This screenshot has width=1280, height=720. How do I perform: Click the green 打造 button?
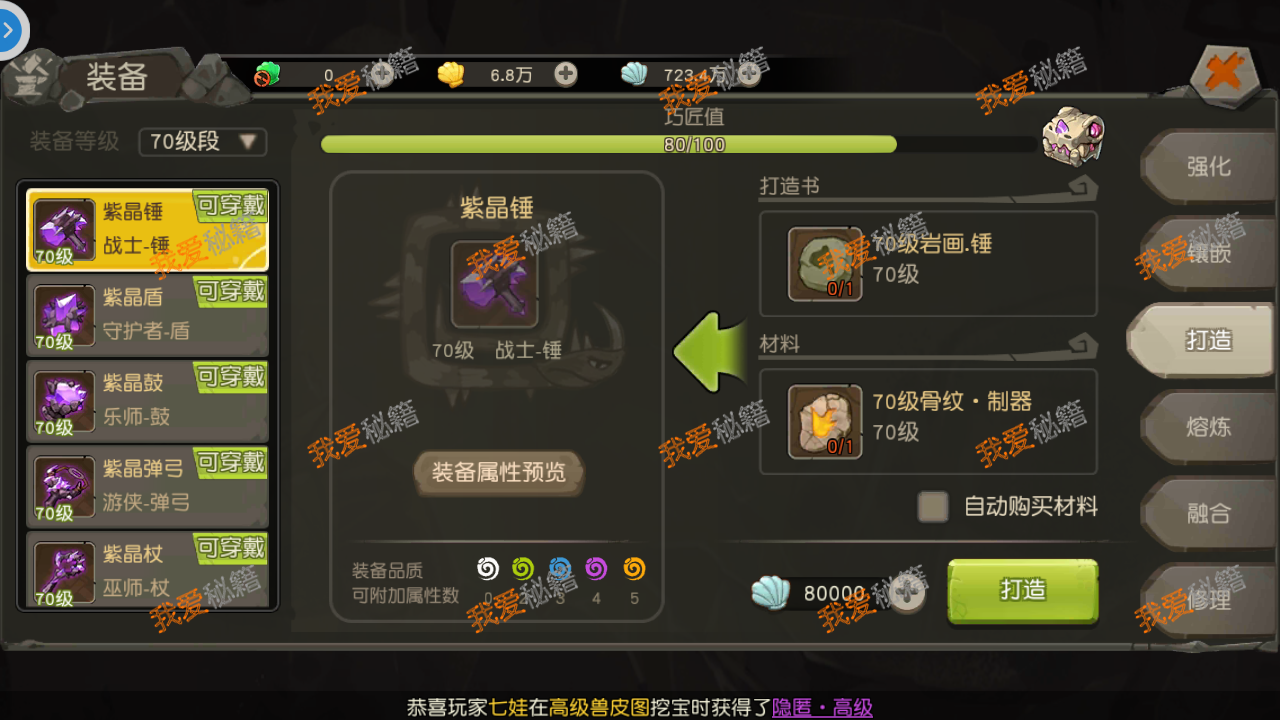pos(1023,591)
